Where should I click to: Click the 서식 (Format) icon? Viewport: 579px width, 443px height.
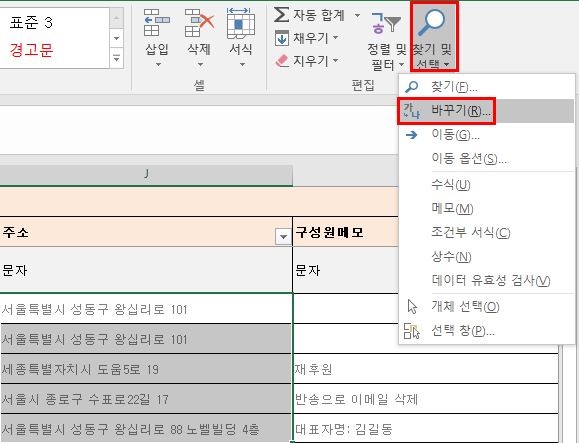pyautogui.click(x=241, y=23)
